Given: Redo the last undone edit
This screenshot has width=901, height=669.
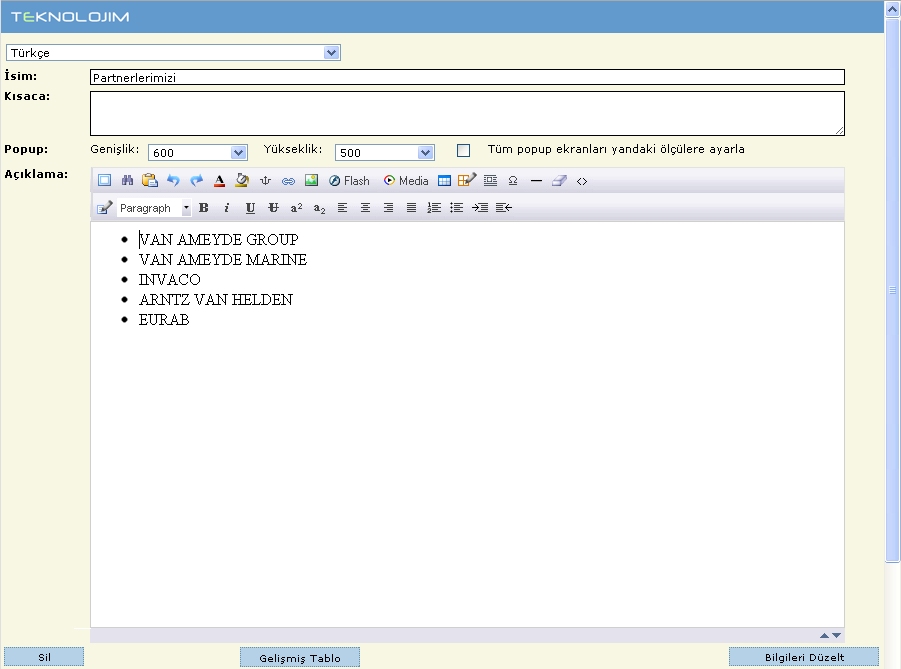Looking at the screenshot, I should (x=197, y=180).
